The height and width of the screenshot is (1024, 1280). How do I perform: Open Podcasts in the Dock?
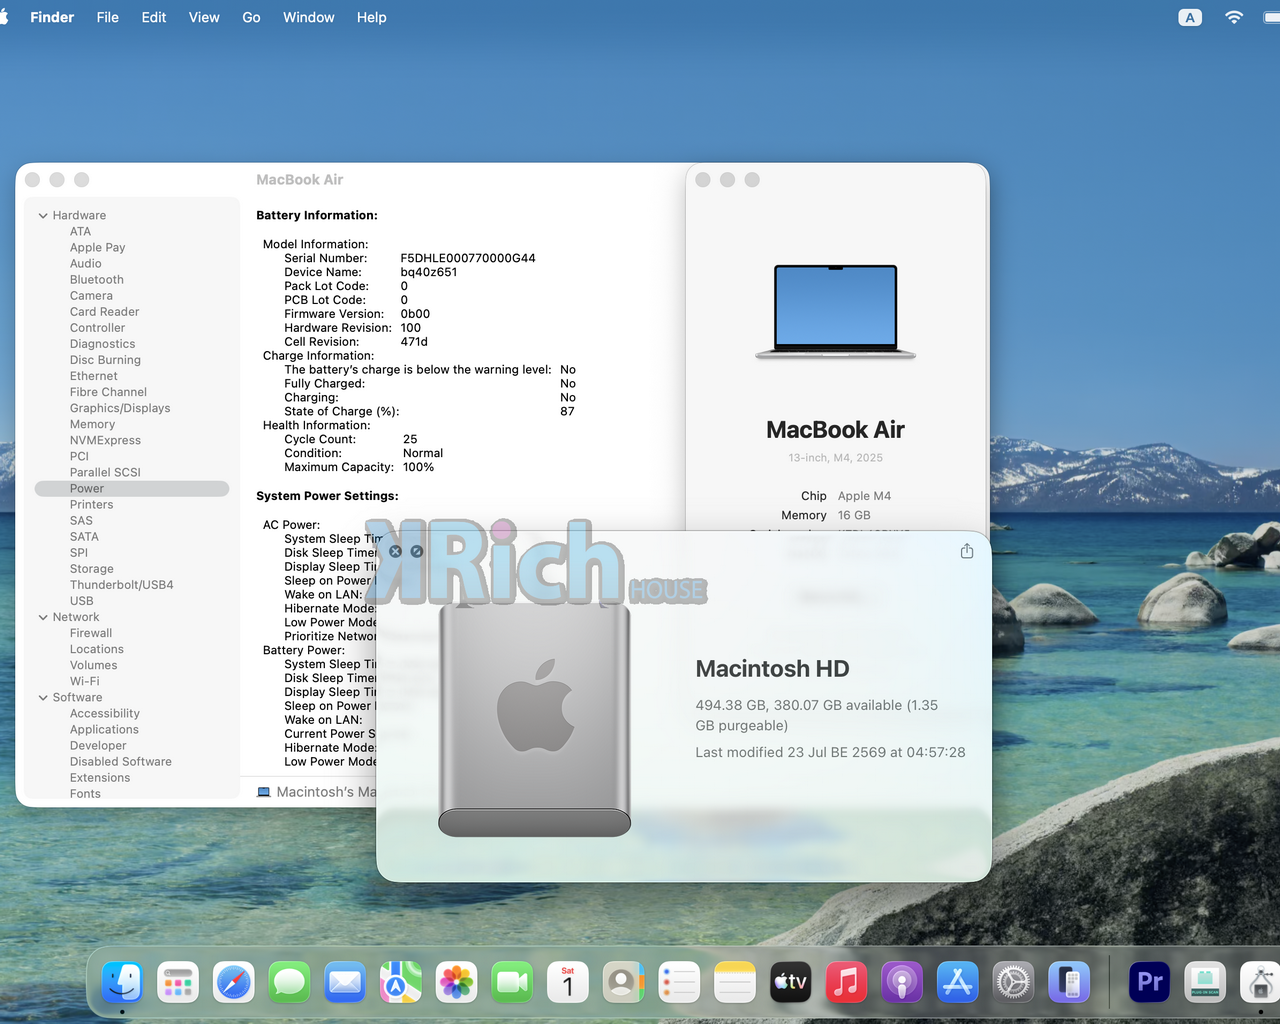point(901,983)
